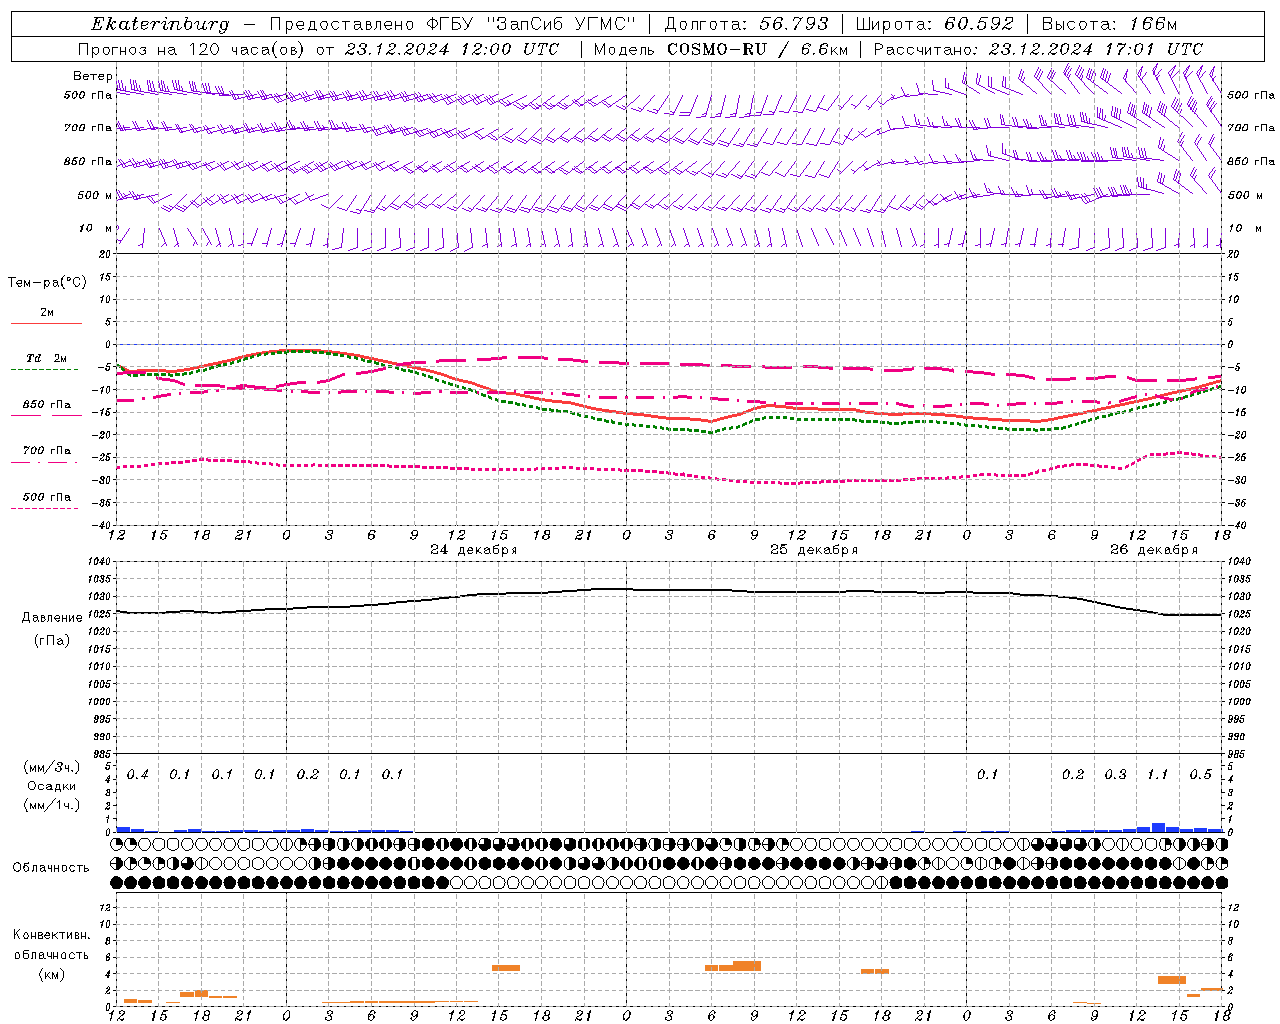Image resolution: width=1280 pixels, height=1024 pixels.
Task: Click the '0.4' precipitation amount value
Action: [x=138, y=775]
